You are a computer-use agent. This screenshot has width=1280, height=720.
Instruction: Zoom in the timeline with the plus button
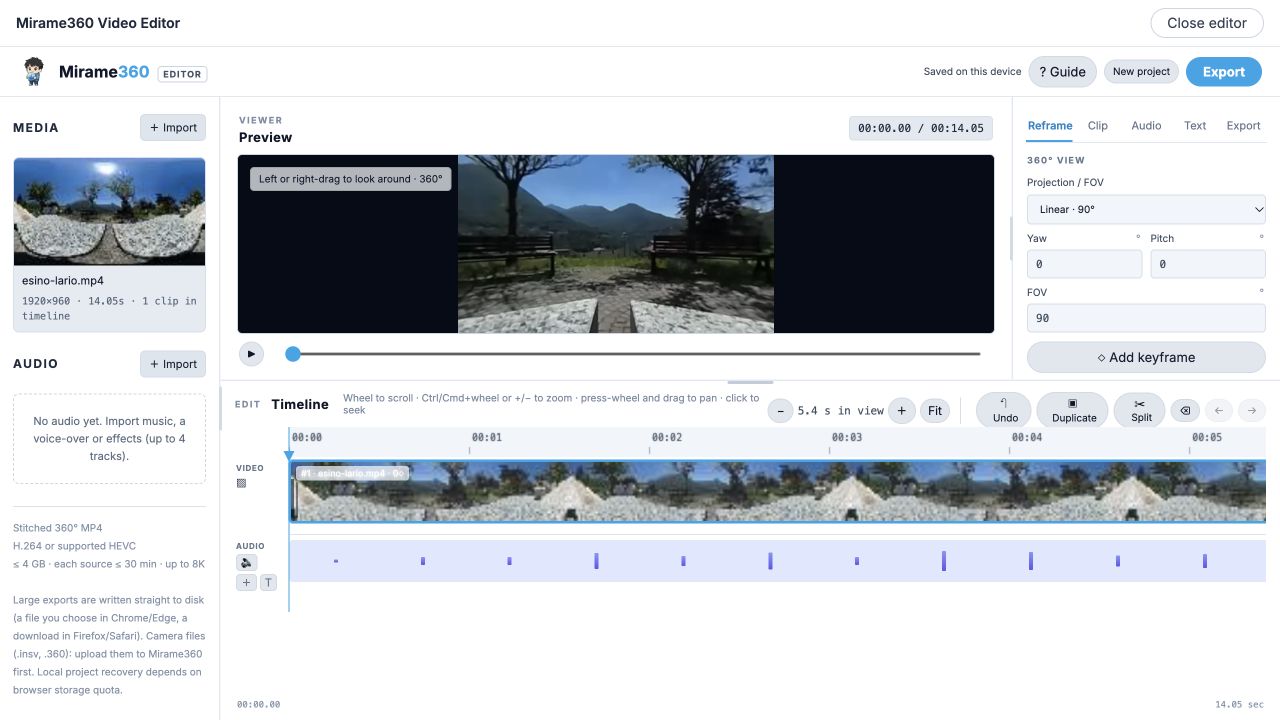pyautogui.click(x=902, y=410)
